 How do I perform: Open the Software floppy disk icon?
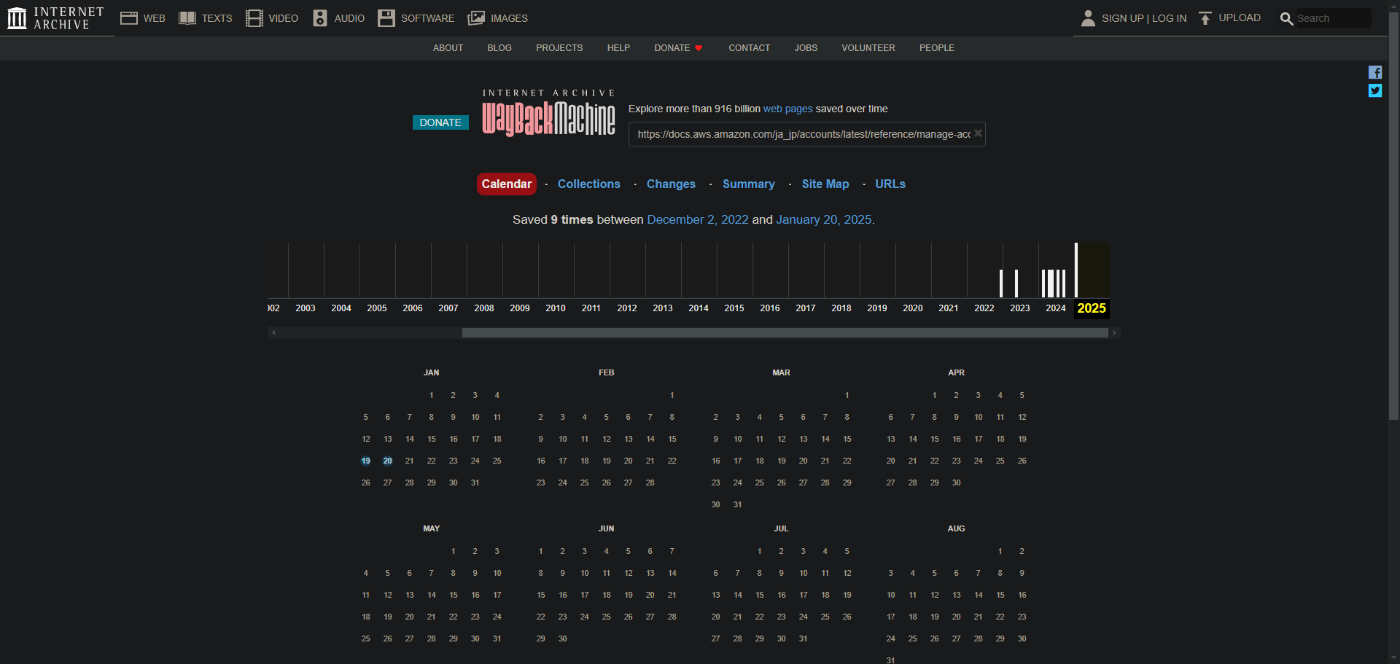click(386, 18)
